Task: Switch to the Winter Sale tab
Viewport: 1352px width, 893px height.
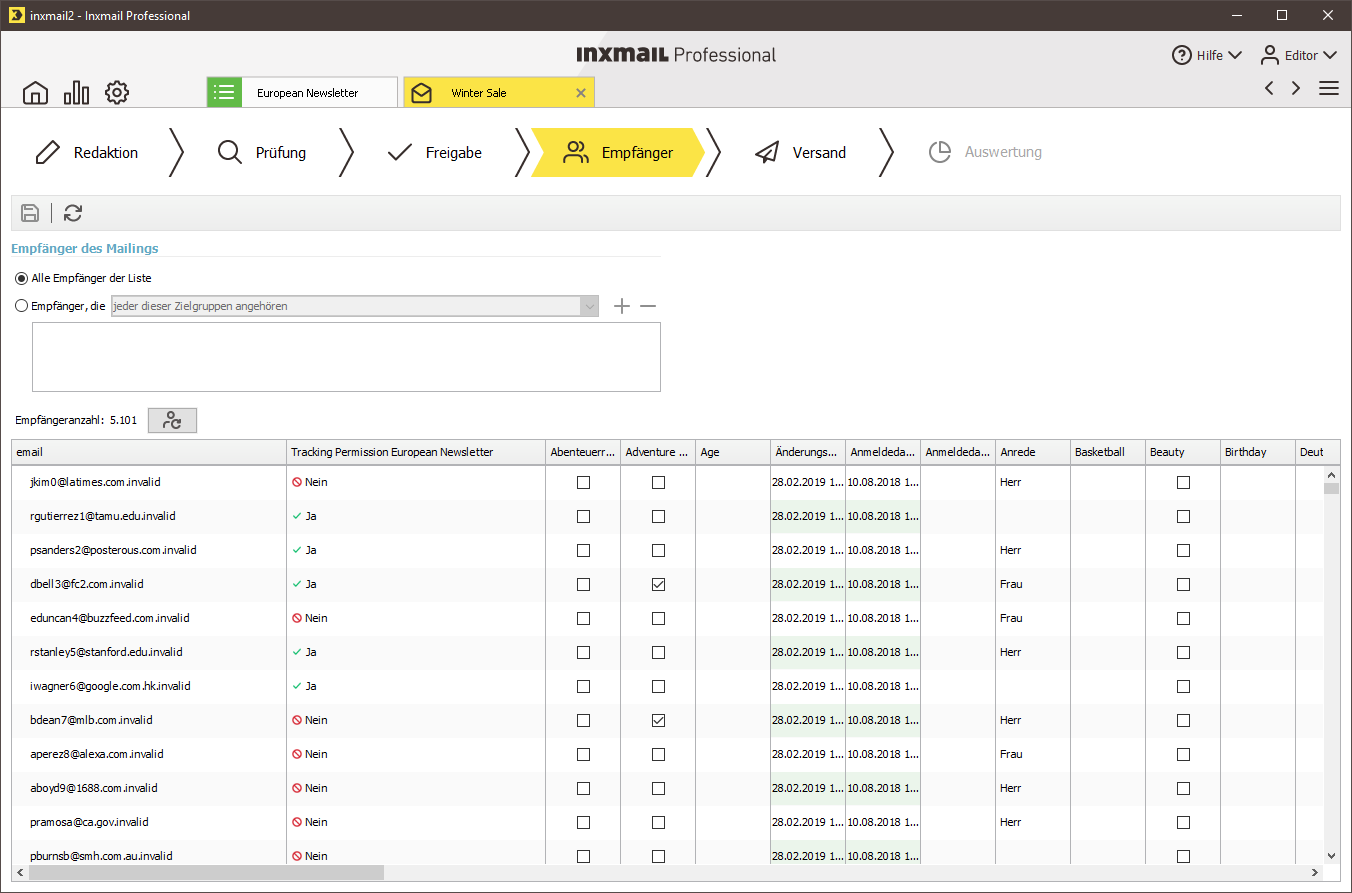Action: tap(499, 93)
